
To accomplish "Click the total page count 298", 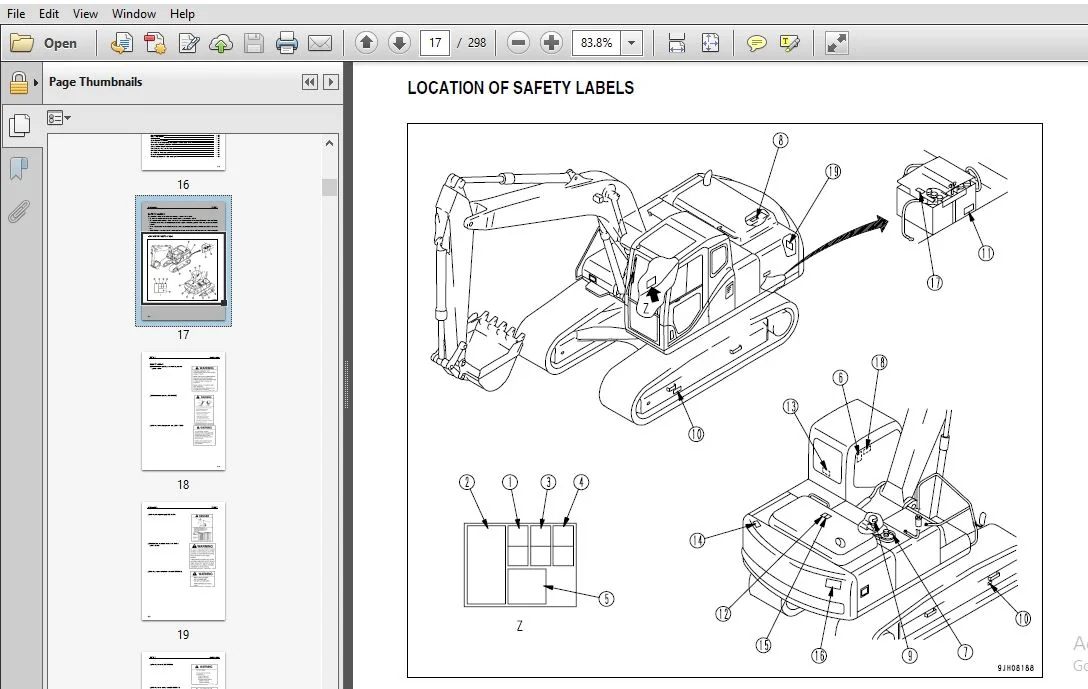I will coord(477,43).
